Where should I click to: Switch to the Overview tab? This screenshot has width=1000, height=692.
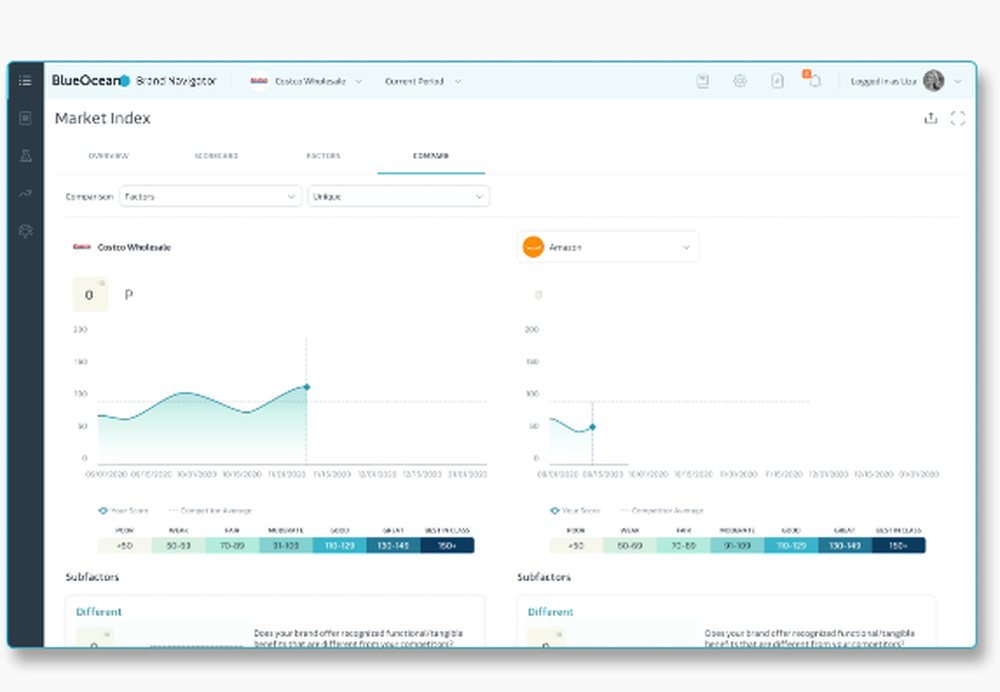click(x=108, y=156)
